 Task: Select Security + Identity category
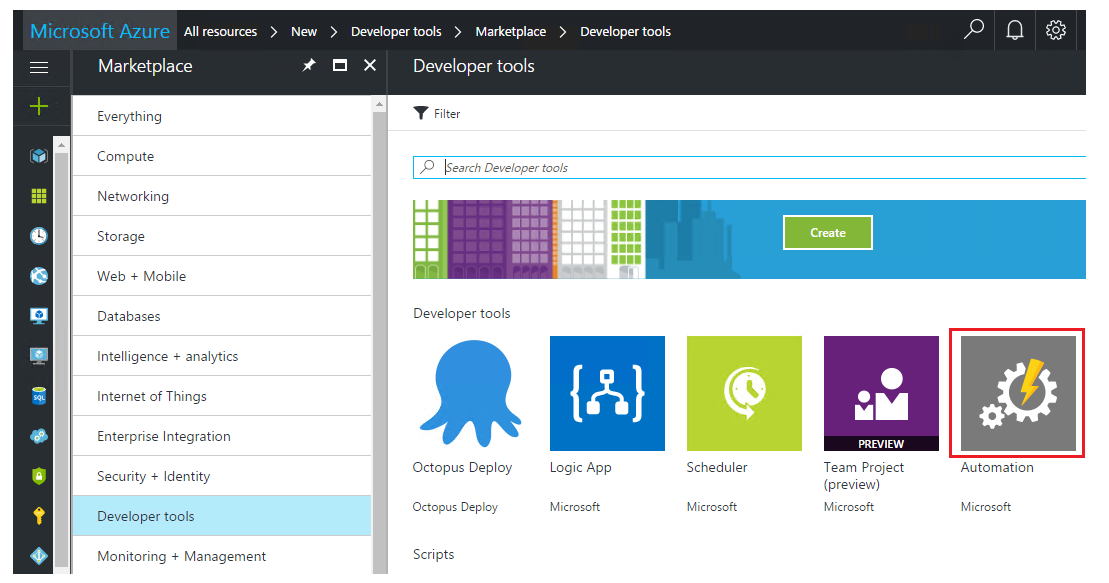point(222,476)
